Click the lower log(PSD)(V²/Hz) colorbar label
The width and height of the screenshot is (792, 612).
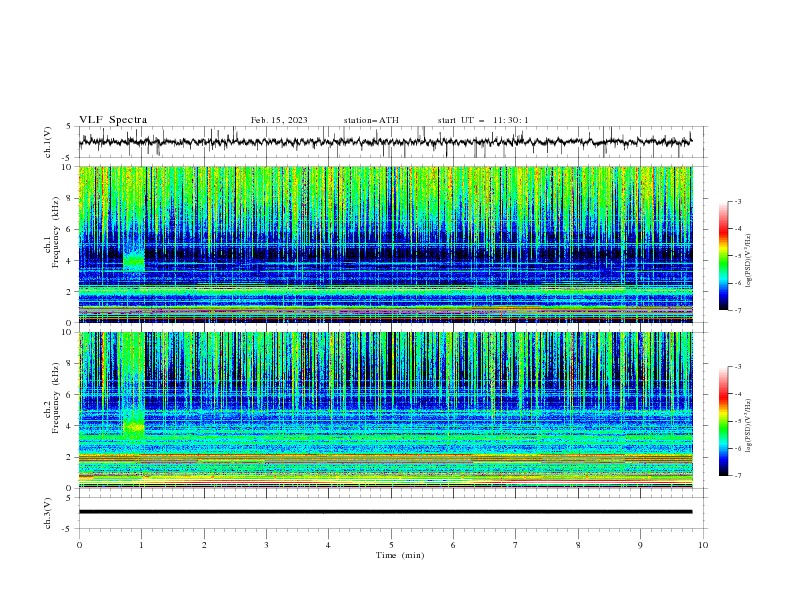748,426
